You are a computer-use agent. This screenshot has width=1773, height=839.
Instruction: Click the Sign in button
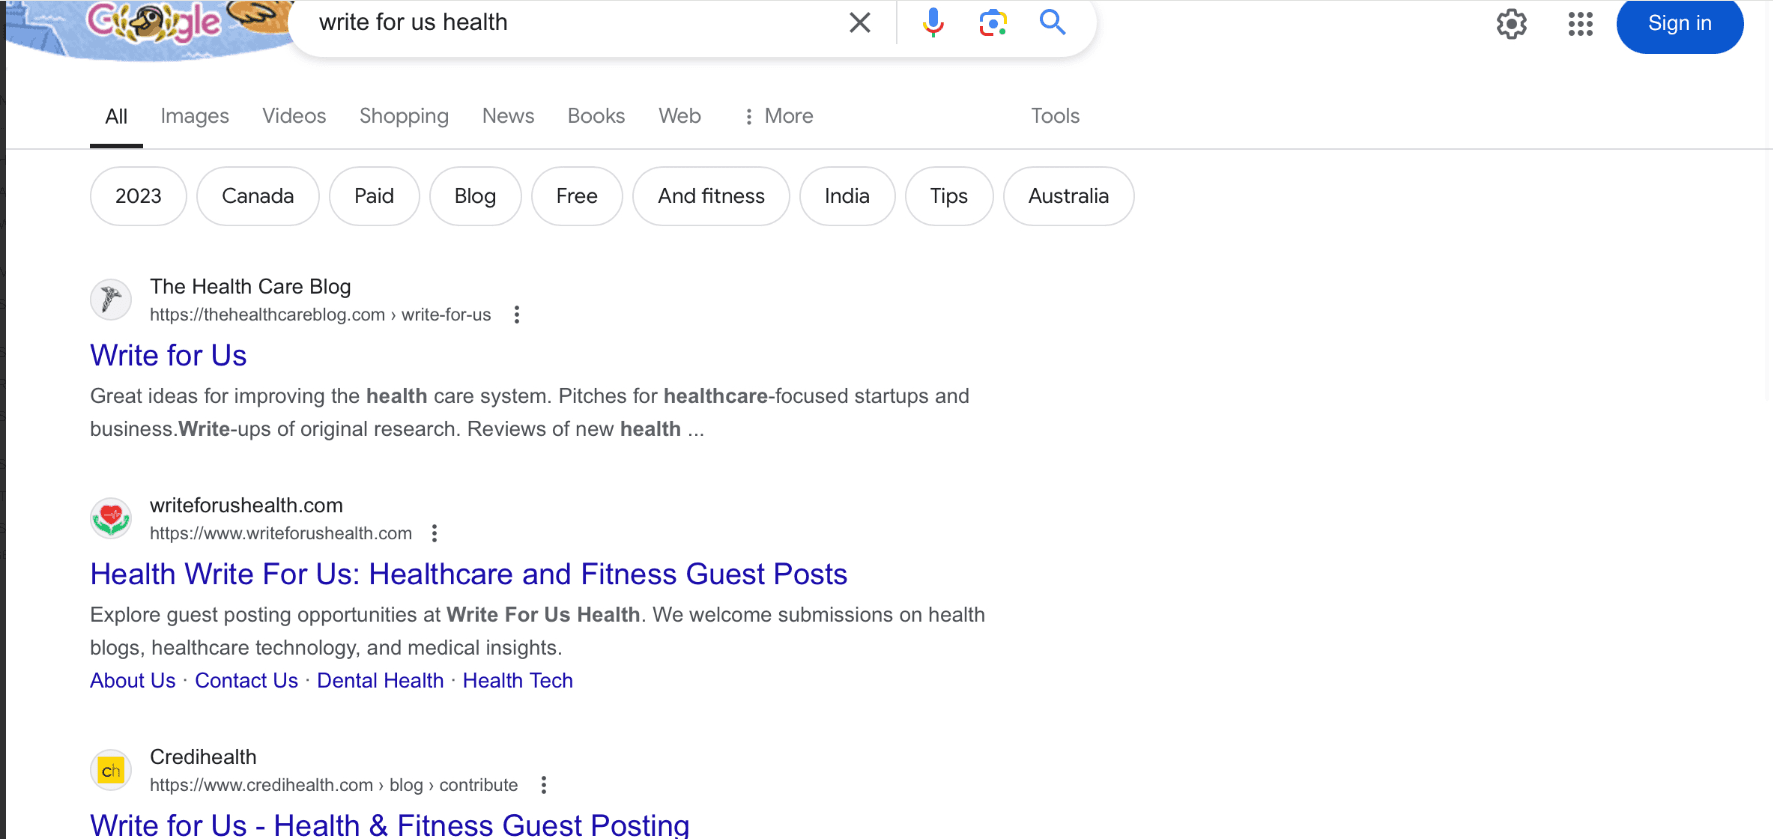tap(1680, 24)
